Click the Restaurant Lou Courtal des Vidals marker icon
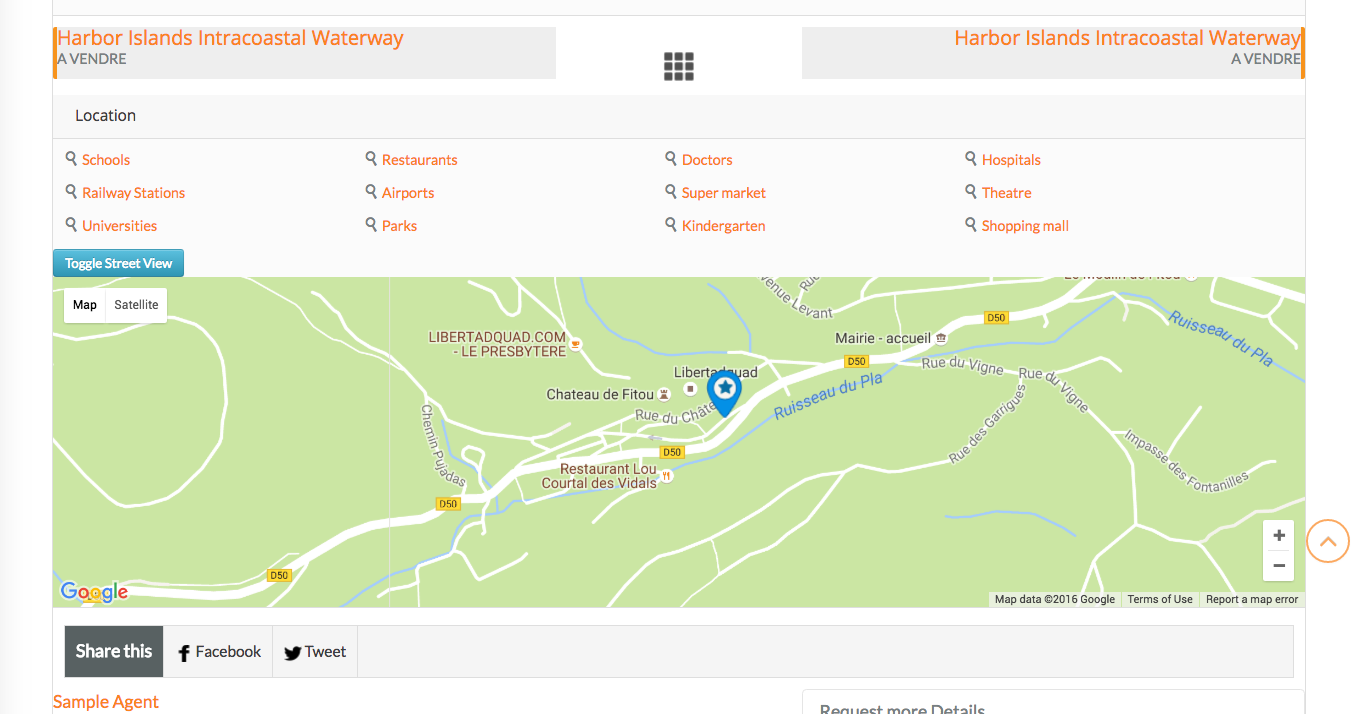1353x714 pixels. pos(668,476)
